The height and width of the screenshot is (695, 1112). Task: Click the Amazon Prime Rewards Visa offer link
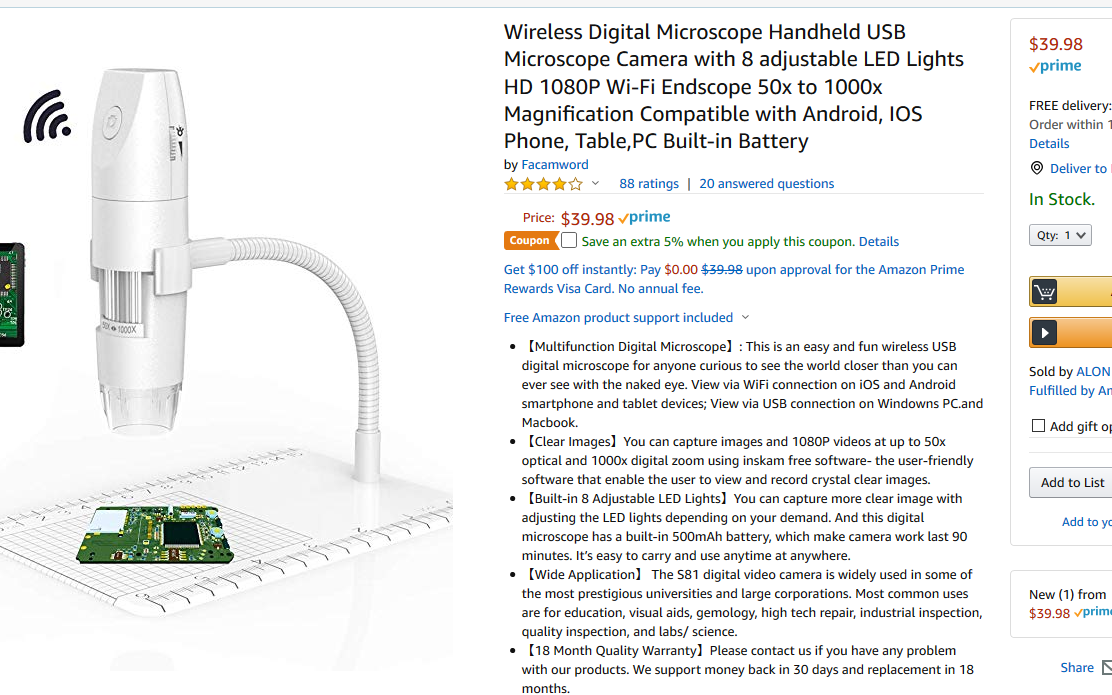[734, 279]
